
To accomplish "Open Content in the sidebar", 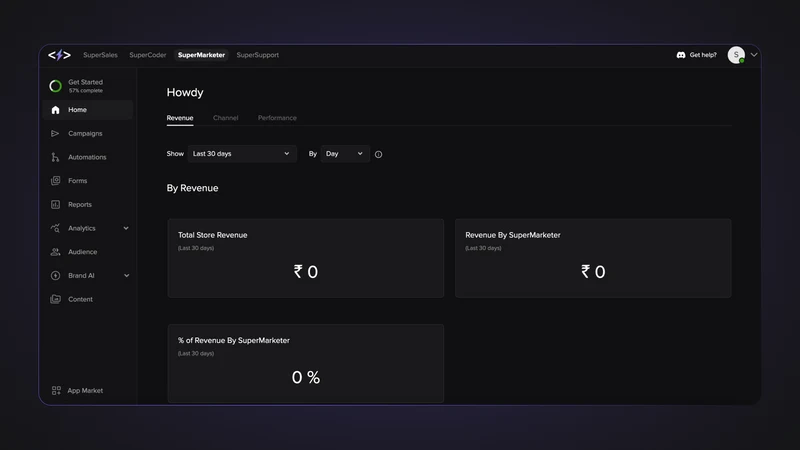I will point(88,299).
